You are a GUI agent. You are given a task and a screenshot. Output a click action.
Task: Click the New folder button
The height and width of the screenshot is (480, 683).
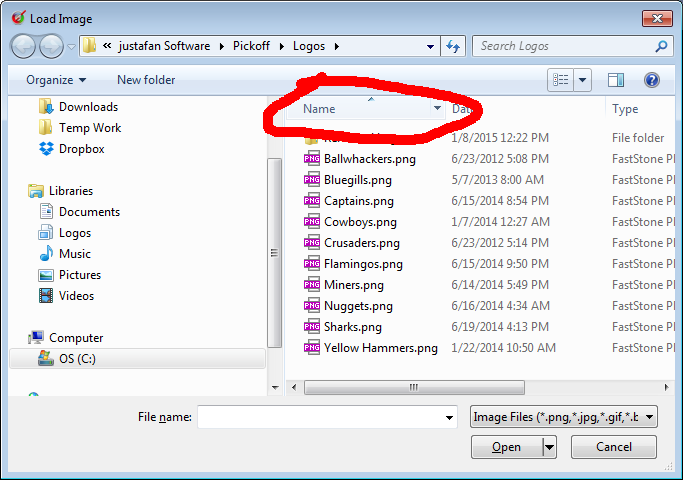click(x=146, y=80)
